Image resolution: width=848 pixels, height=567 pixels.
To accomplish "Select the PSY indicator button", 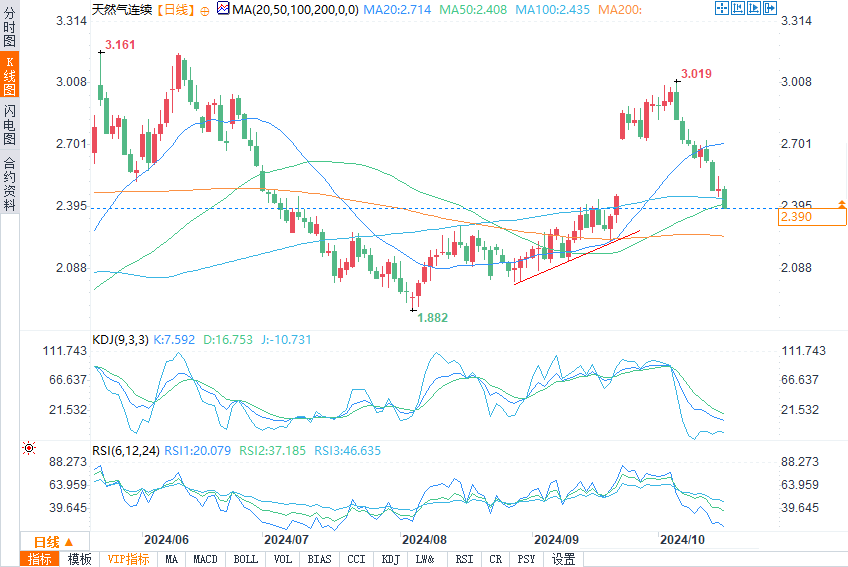I will (x=526, y=559).
